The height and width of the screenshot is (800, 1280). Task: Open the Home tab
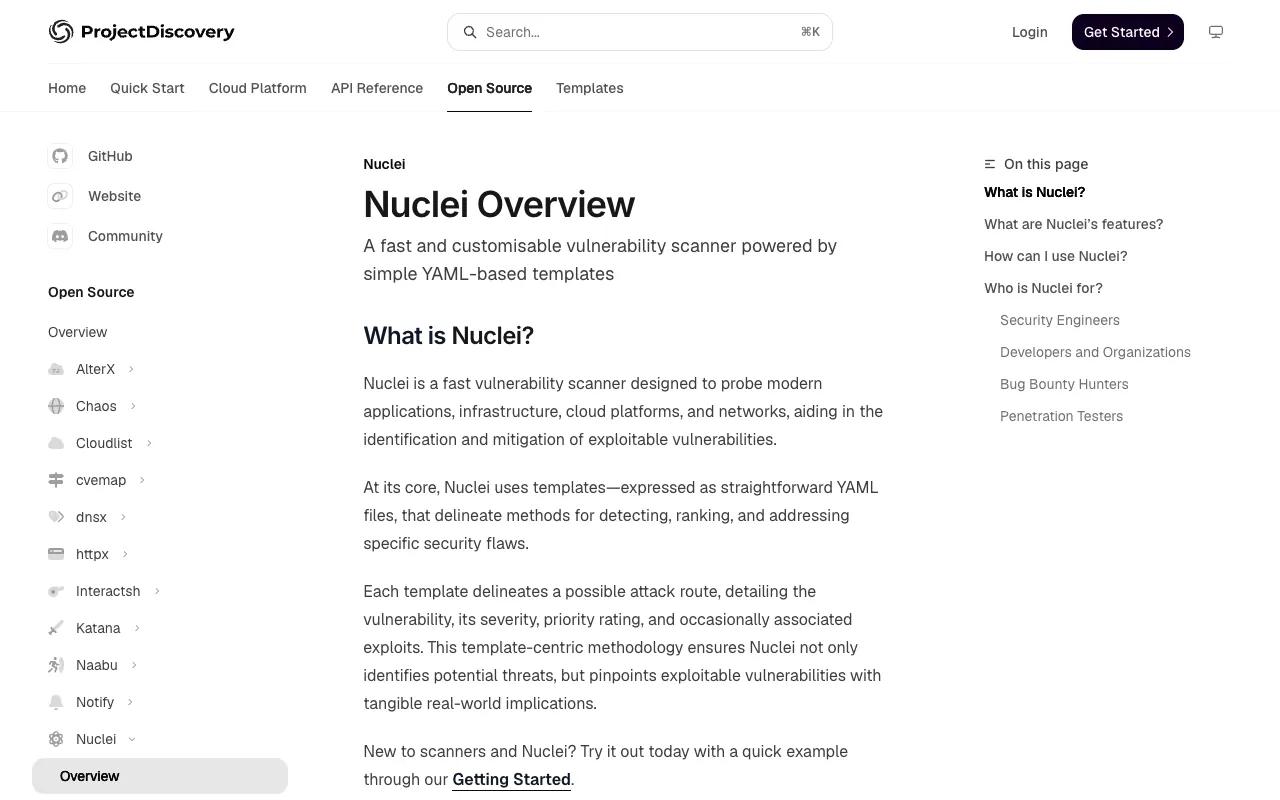click(x=67, y=88)
